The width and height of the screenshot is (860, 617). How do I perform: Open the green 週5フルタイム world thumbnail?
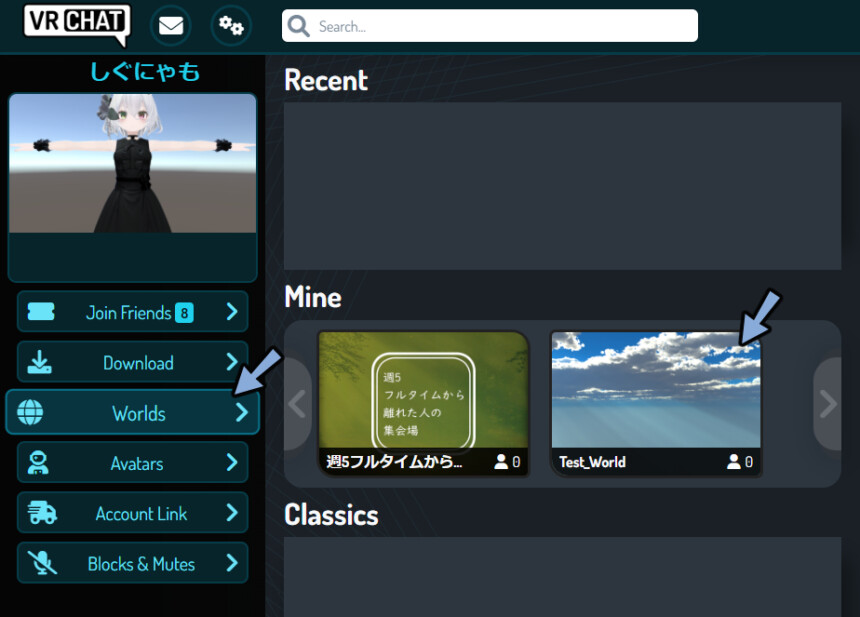423,390
